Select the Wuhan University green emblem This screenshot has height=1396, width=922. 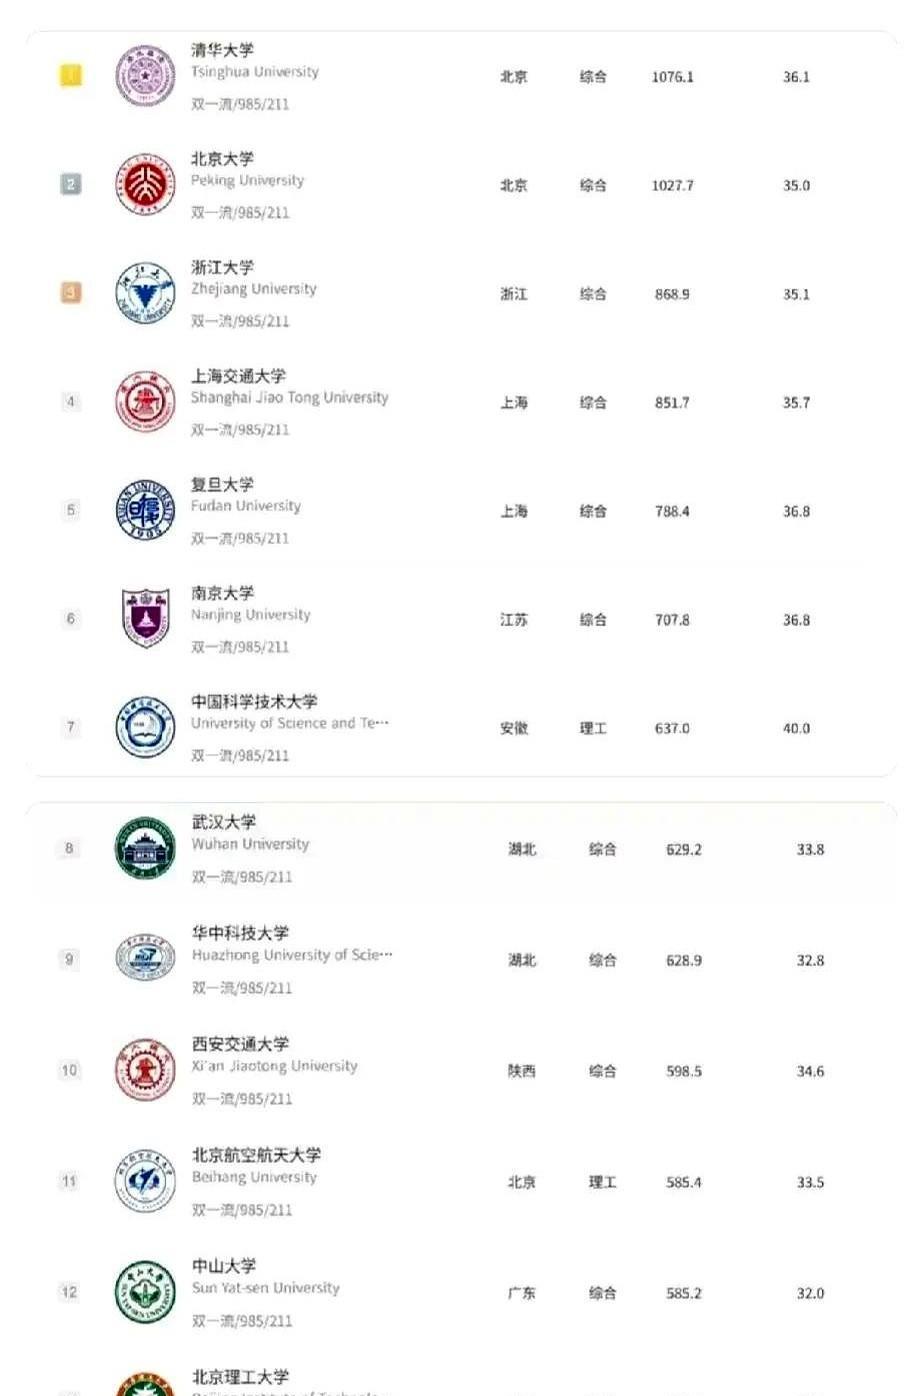(x=145, y=848)
